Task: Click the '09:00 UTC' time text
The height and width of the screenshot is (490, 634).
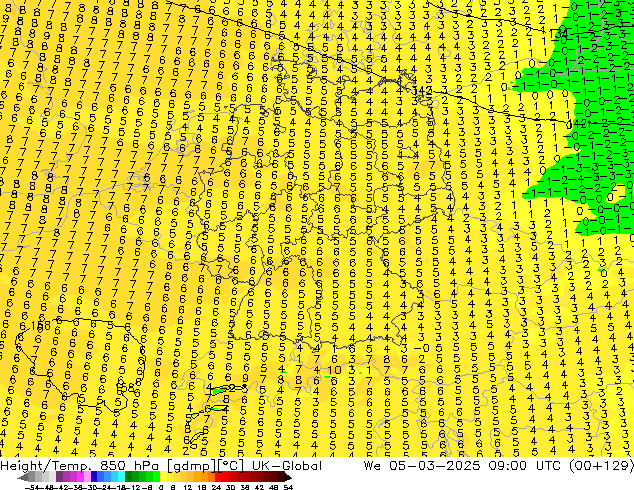Action: pyautogui.click(x=524, y=466)
